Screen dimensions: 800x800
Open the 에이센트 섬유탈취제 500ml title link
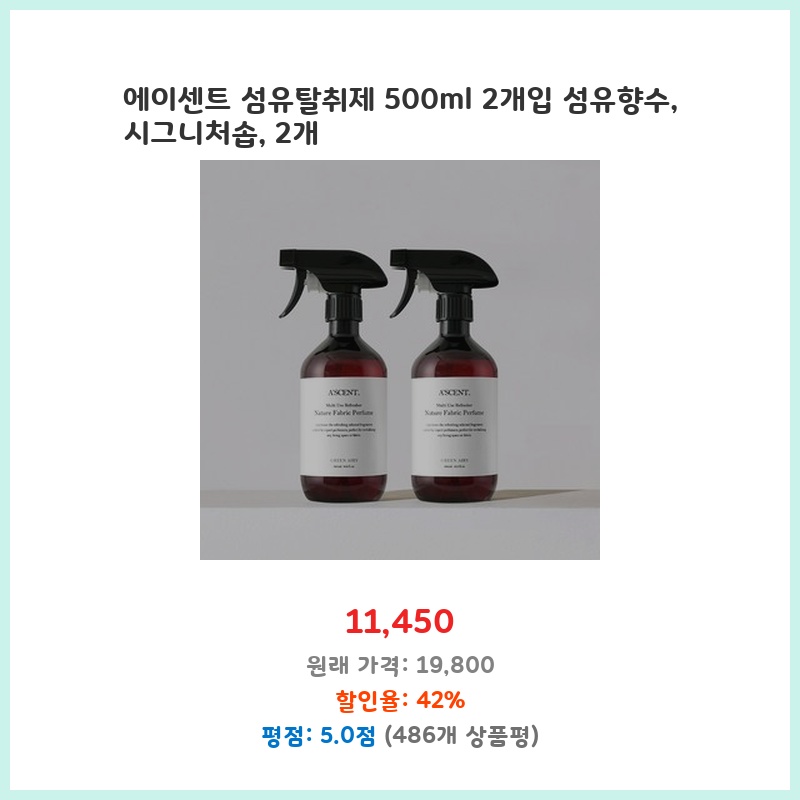pyautogui.click(x=401, y=101)
